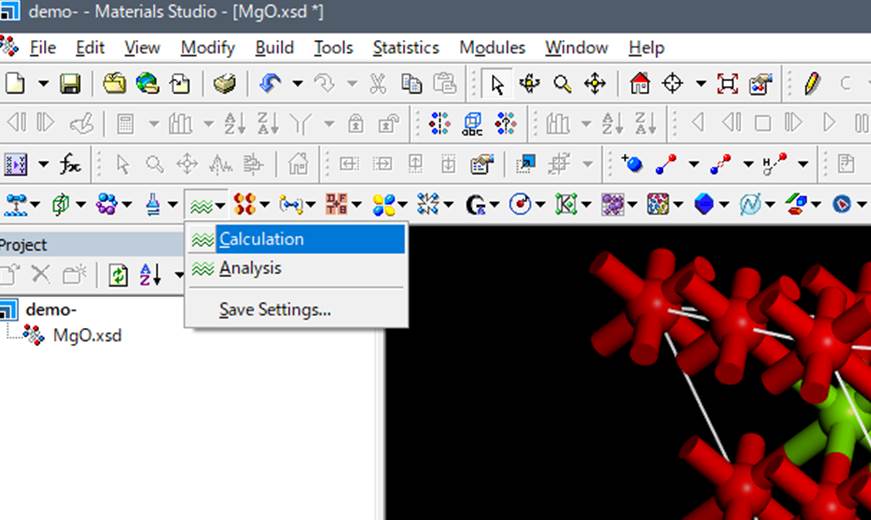Click the Reset View home icon
This screenshot has width=871, height=520.
(640, 84)
